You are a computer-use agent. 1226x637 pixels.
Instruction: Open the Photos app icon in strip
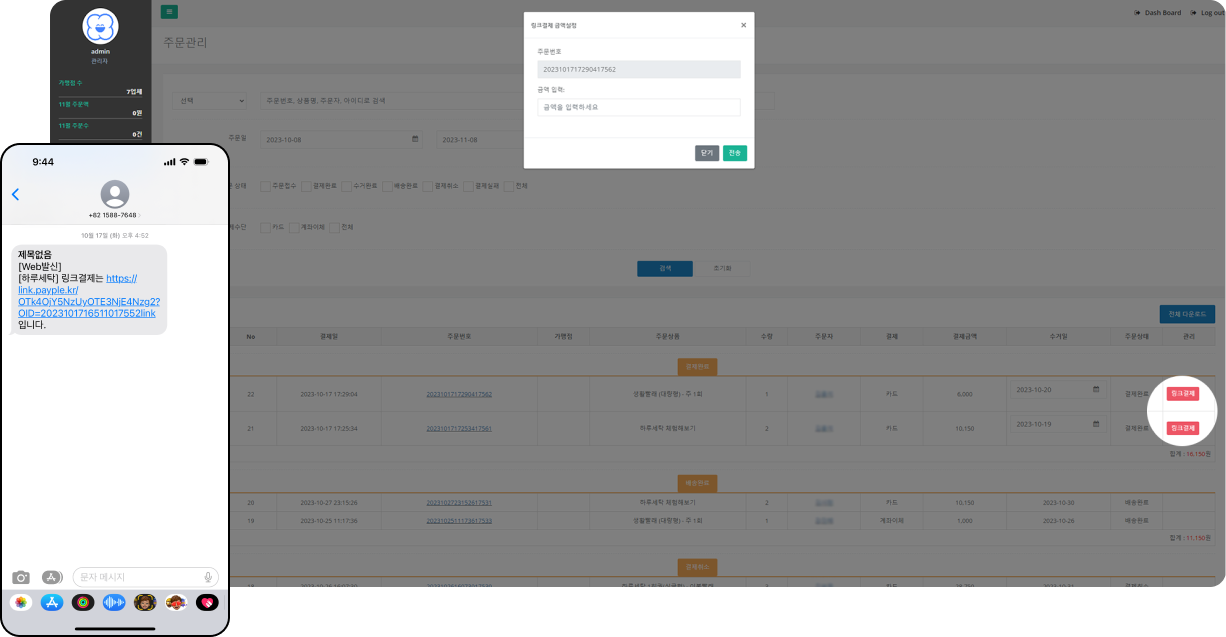tap(21, 602)
